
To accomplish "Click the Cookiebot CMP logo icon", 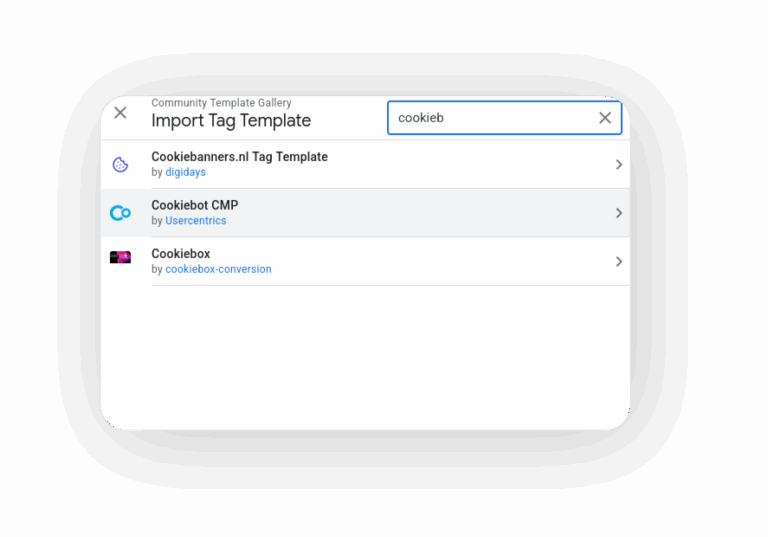I will (x=120, y=213).
